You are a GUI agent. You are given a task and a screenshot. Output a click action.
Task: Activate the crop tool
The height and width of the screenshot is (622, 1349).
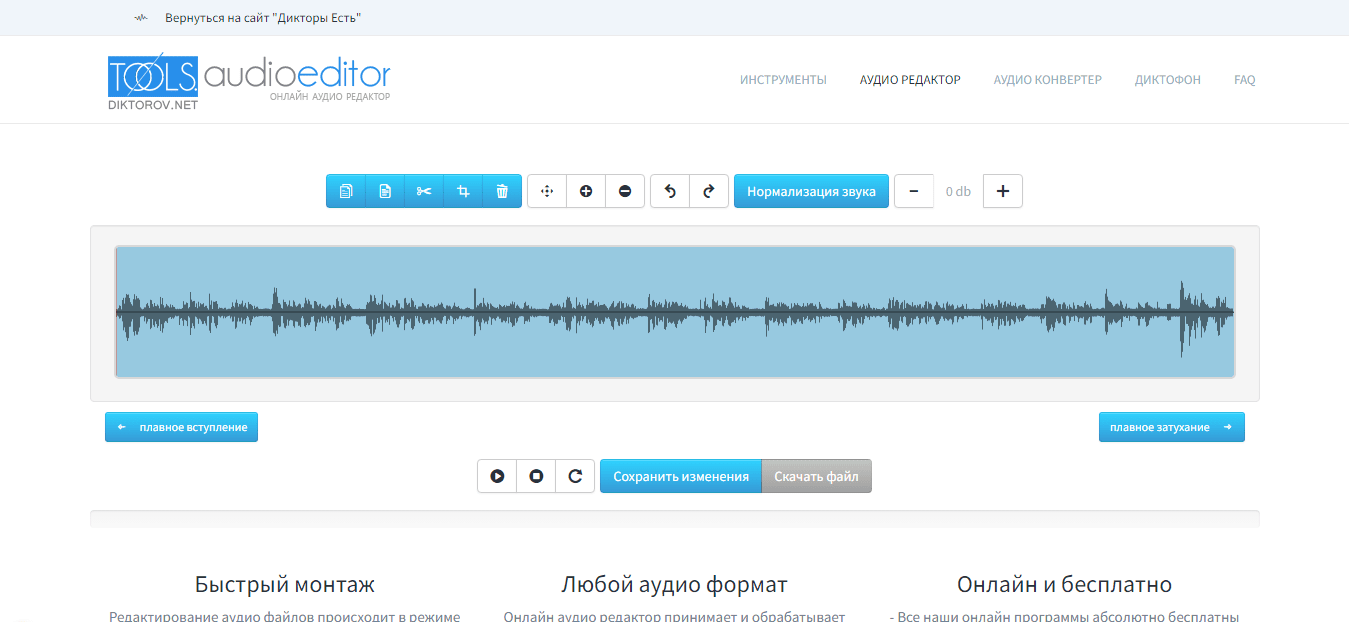click(x=463, y=191)
